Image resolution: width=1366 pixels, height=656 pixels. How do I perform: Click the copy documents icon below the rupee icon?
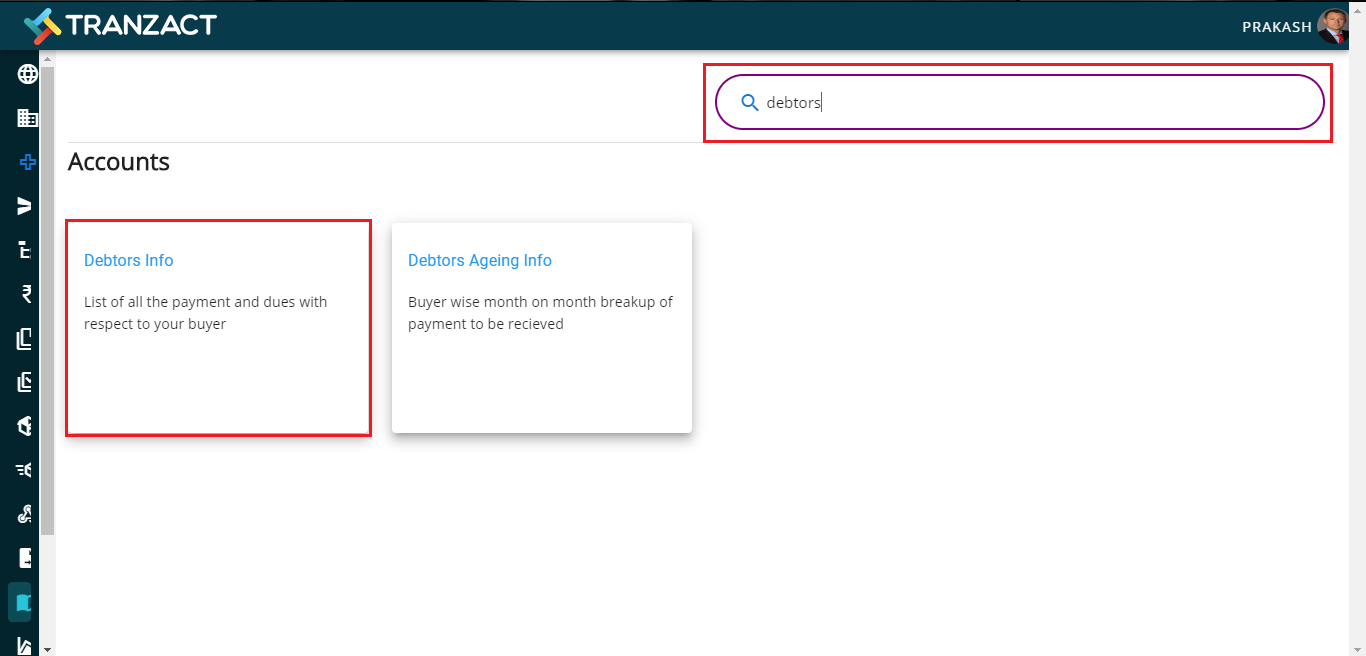coord(26,339)
